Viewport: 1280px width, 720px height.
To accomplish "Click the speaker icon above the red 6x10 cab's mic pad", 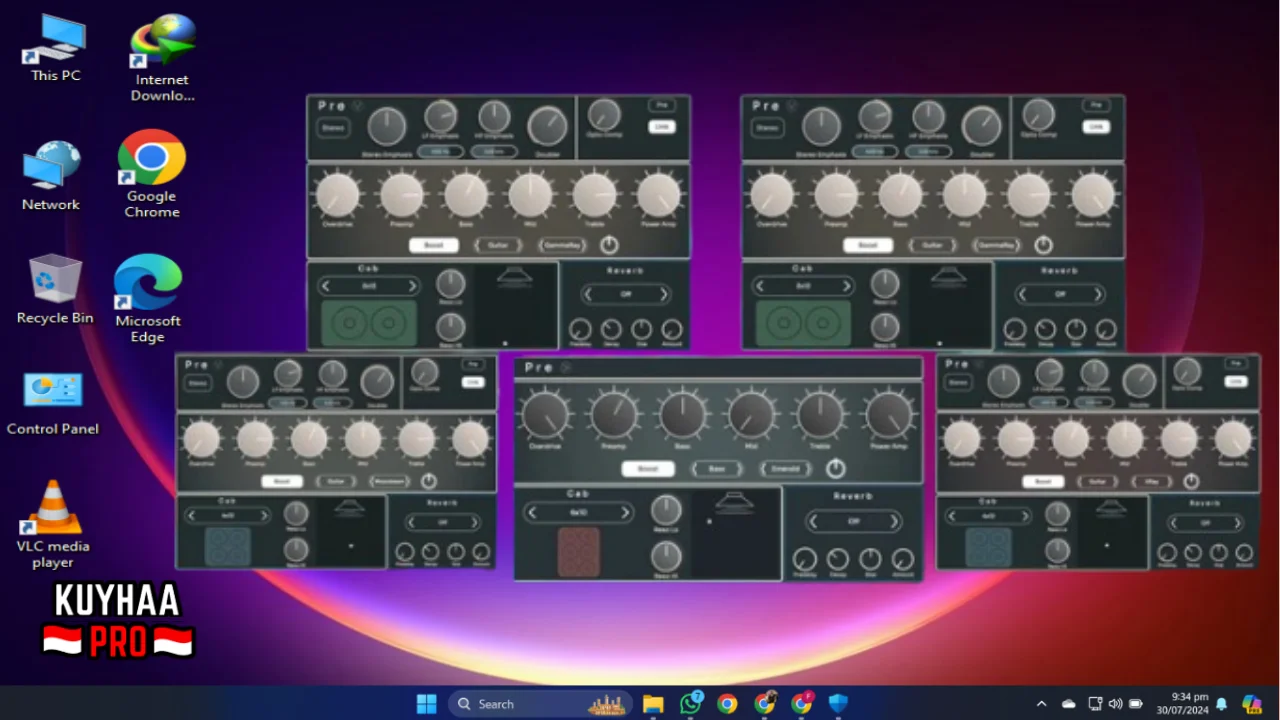I will 734,502.
